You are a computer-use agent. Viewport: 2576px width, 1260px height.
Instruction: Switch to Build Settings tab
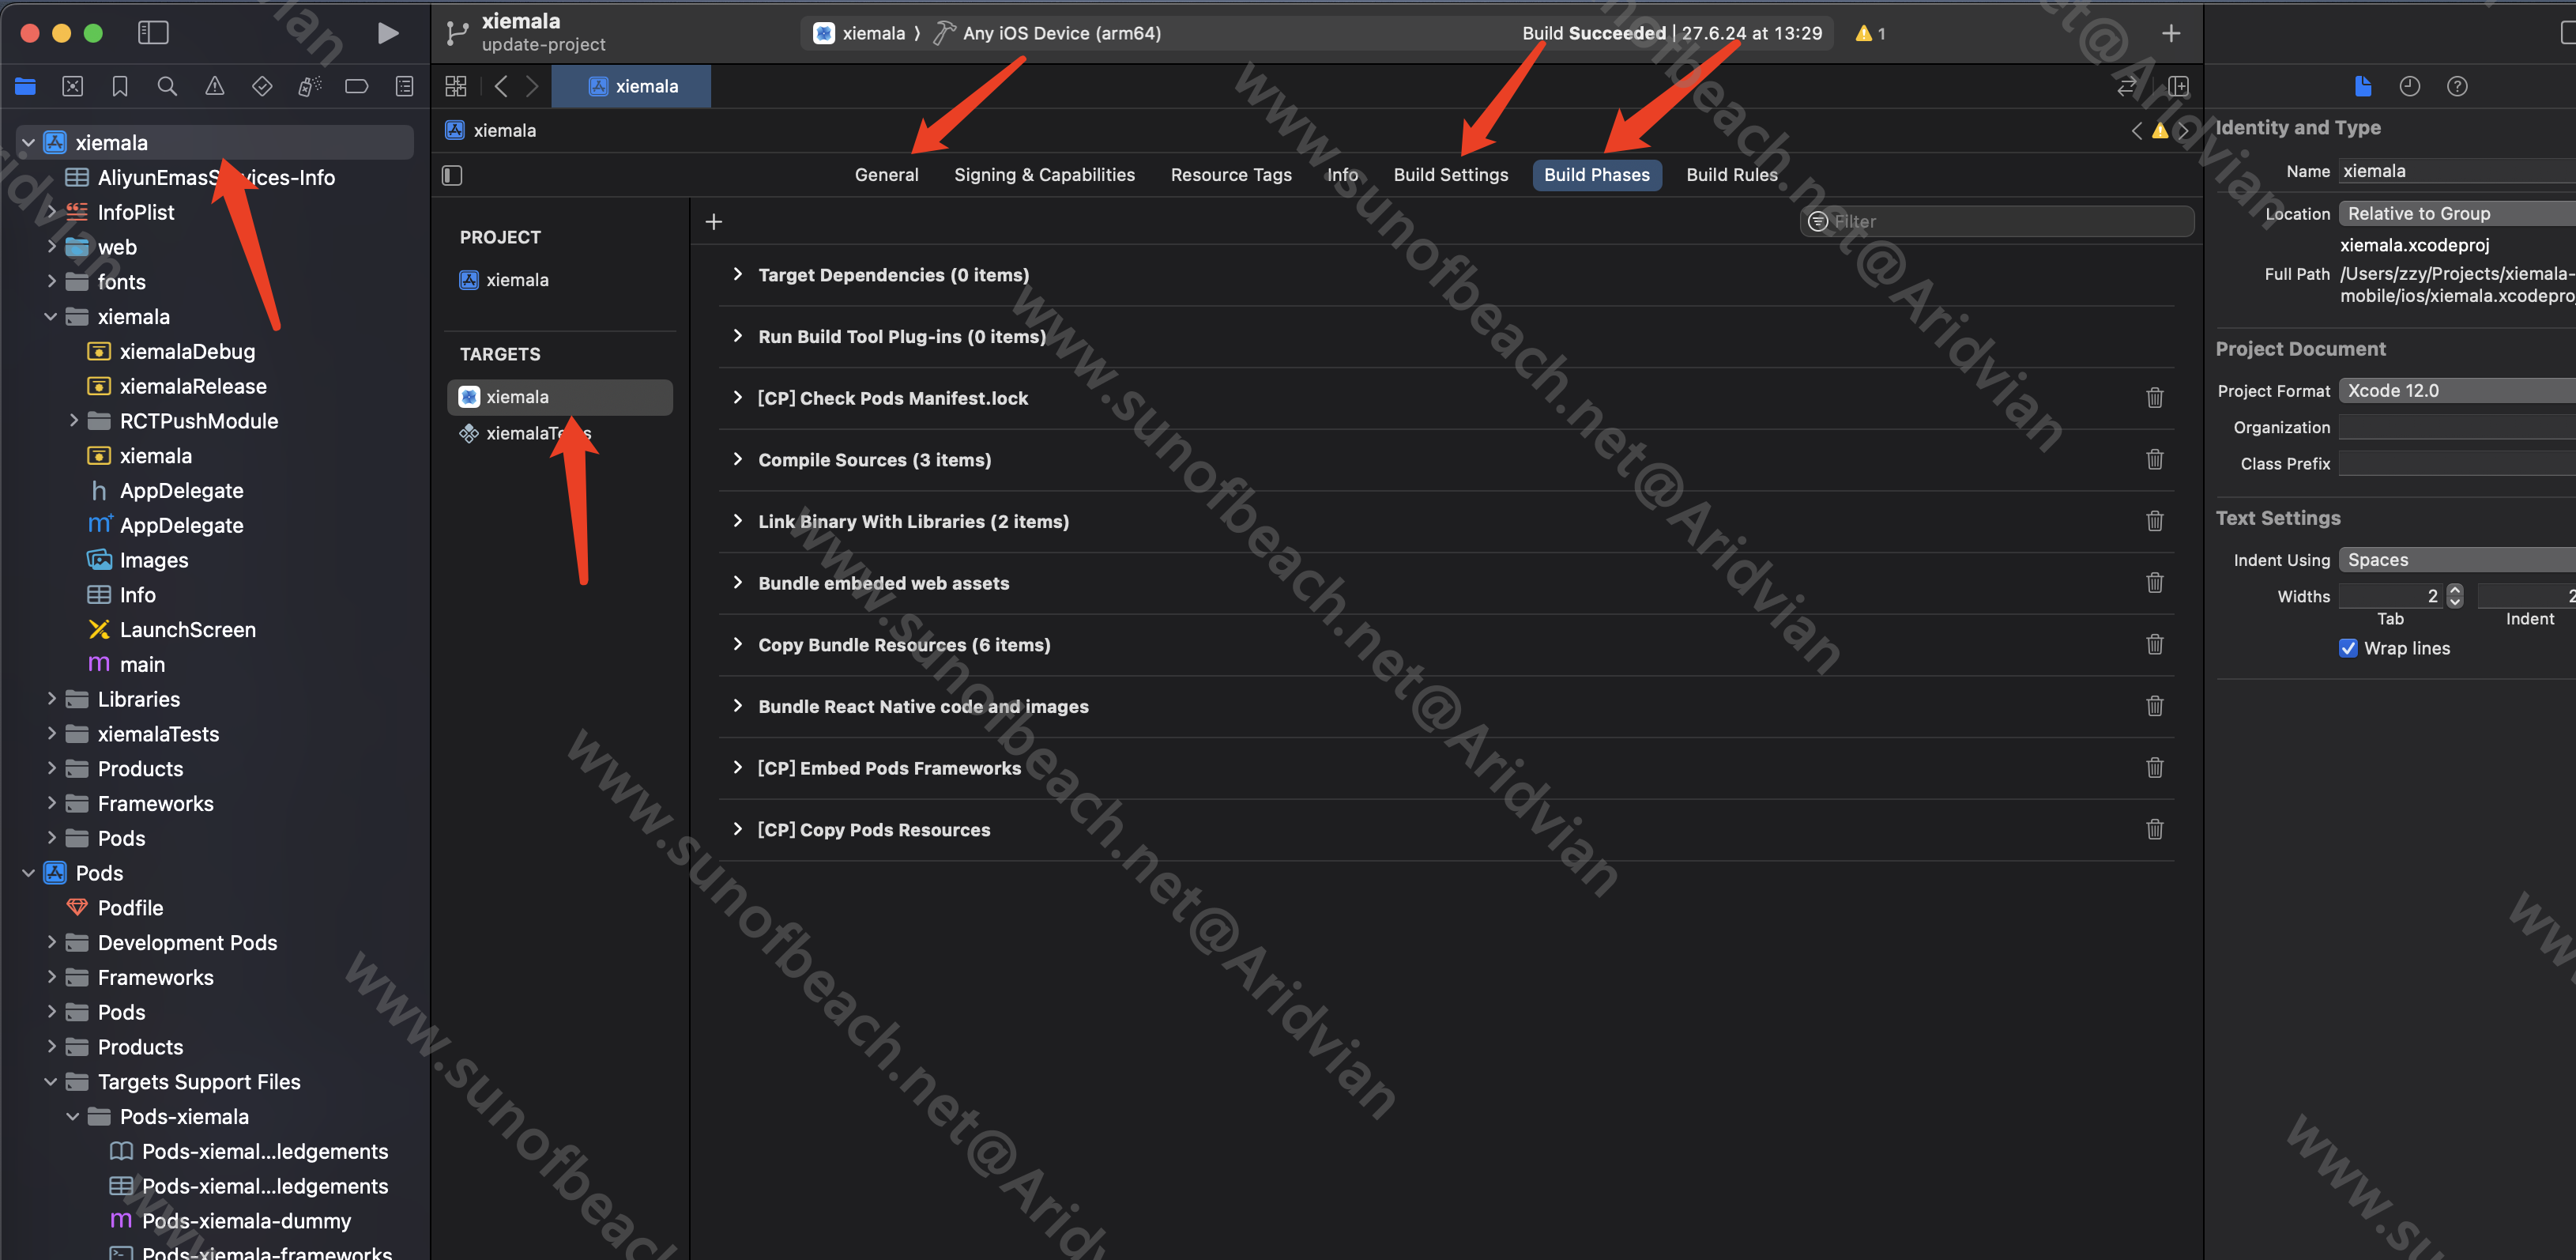(1450, 175)
